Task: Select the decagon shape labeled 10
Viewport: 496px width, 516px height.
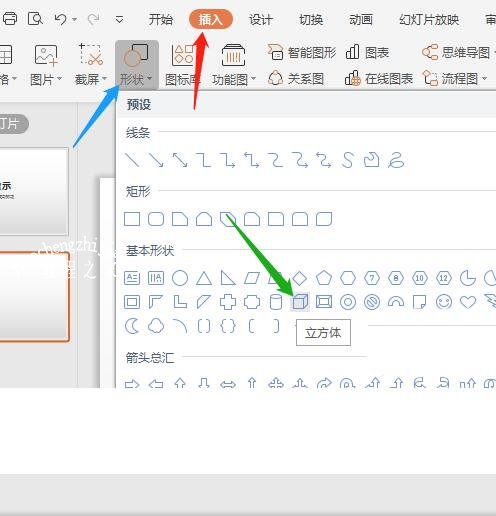Action: click(x=420, y=278)
